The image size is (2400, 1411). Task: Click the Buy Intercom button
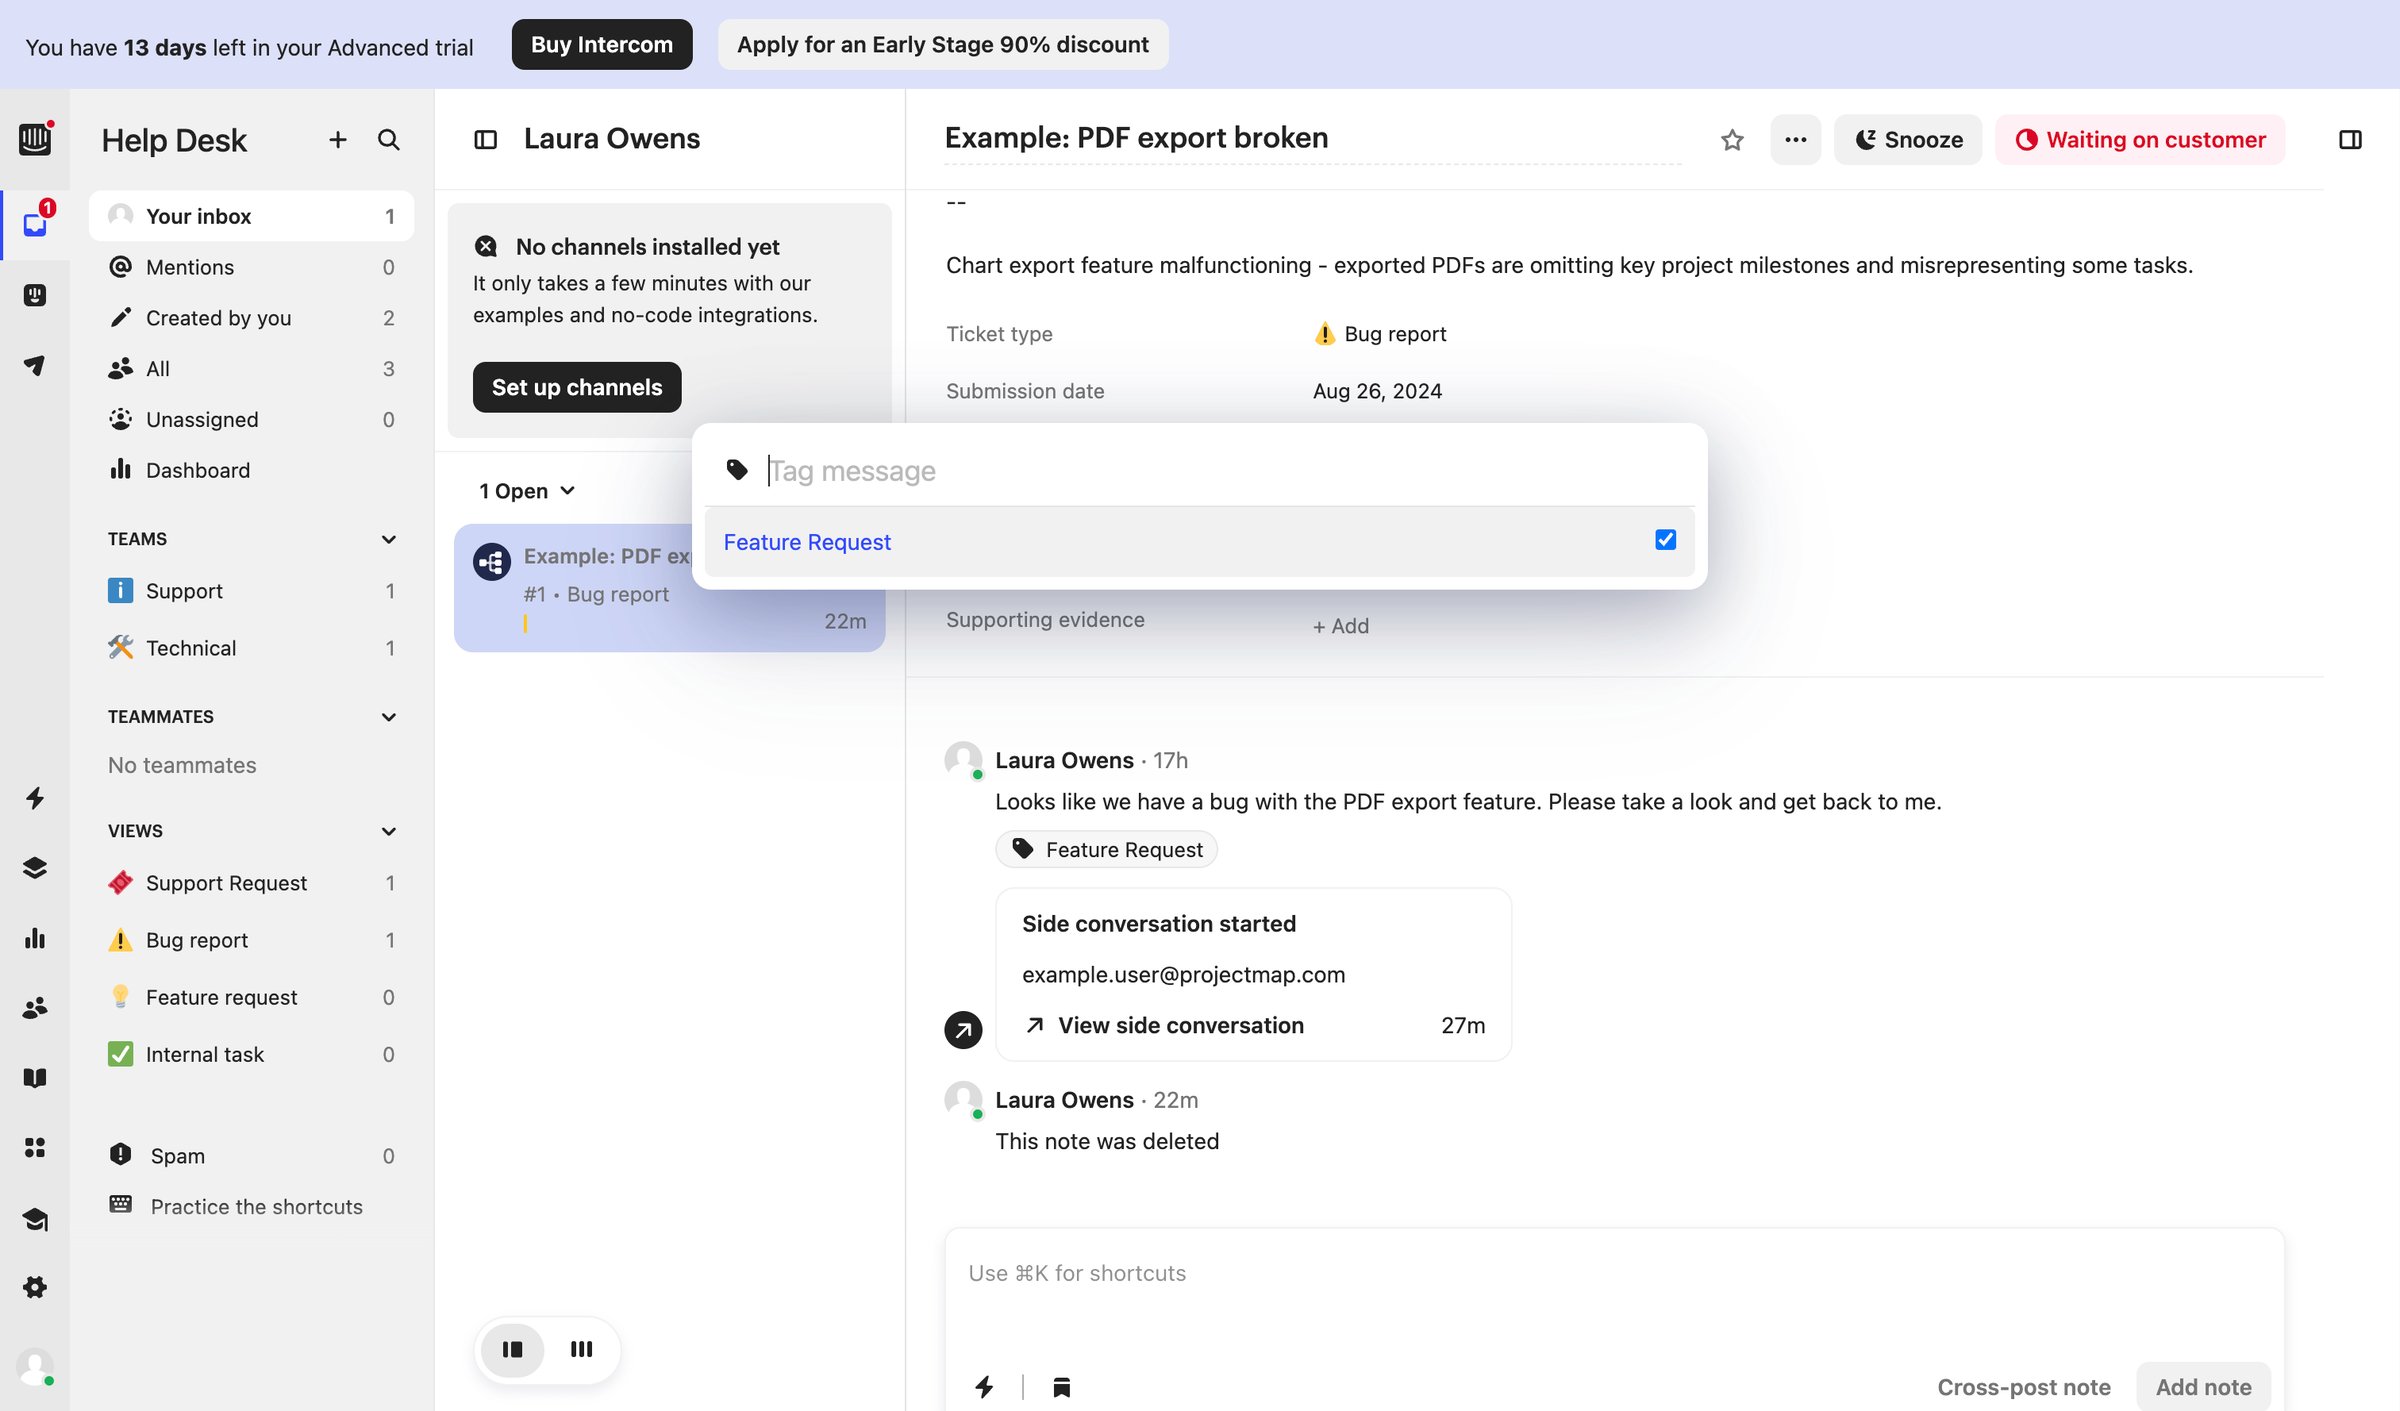click(x=602, y=45)
